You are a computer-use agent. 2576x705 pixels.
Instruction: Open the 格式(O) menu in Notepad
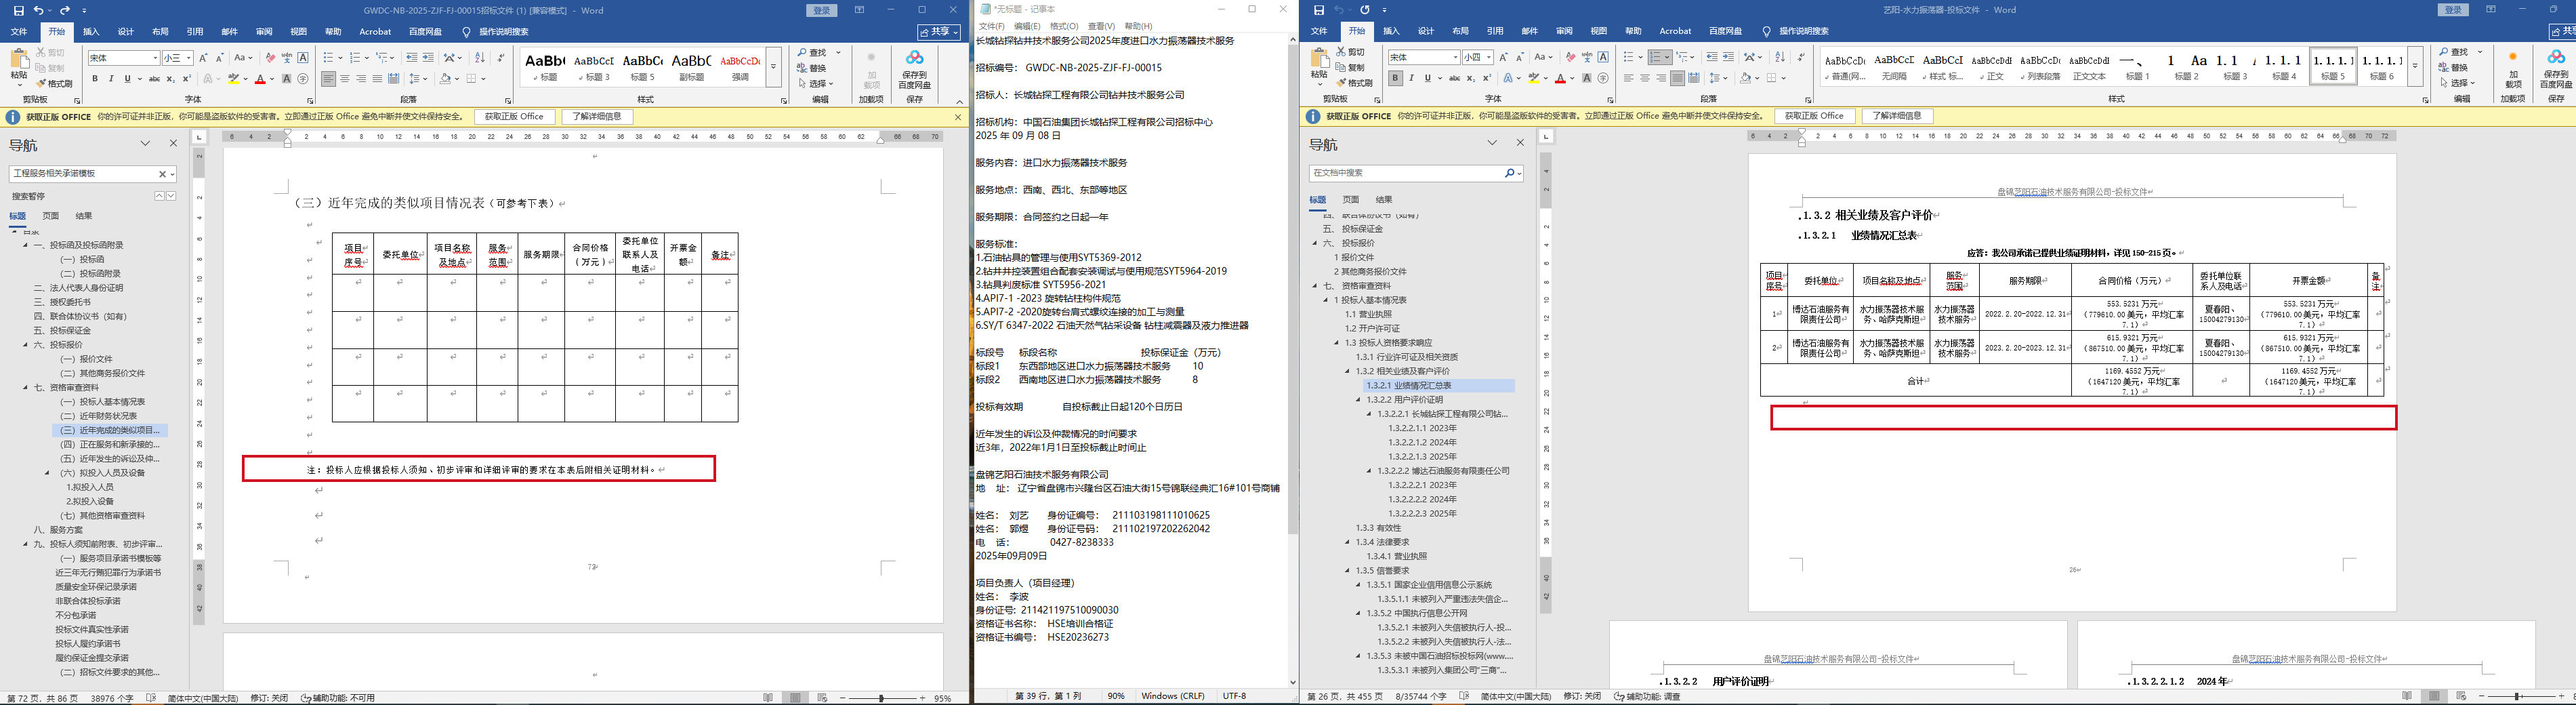pyautogui.click(x=1065, y=26)
